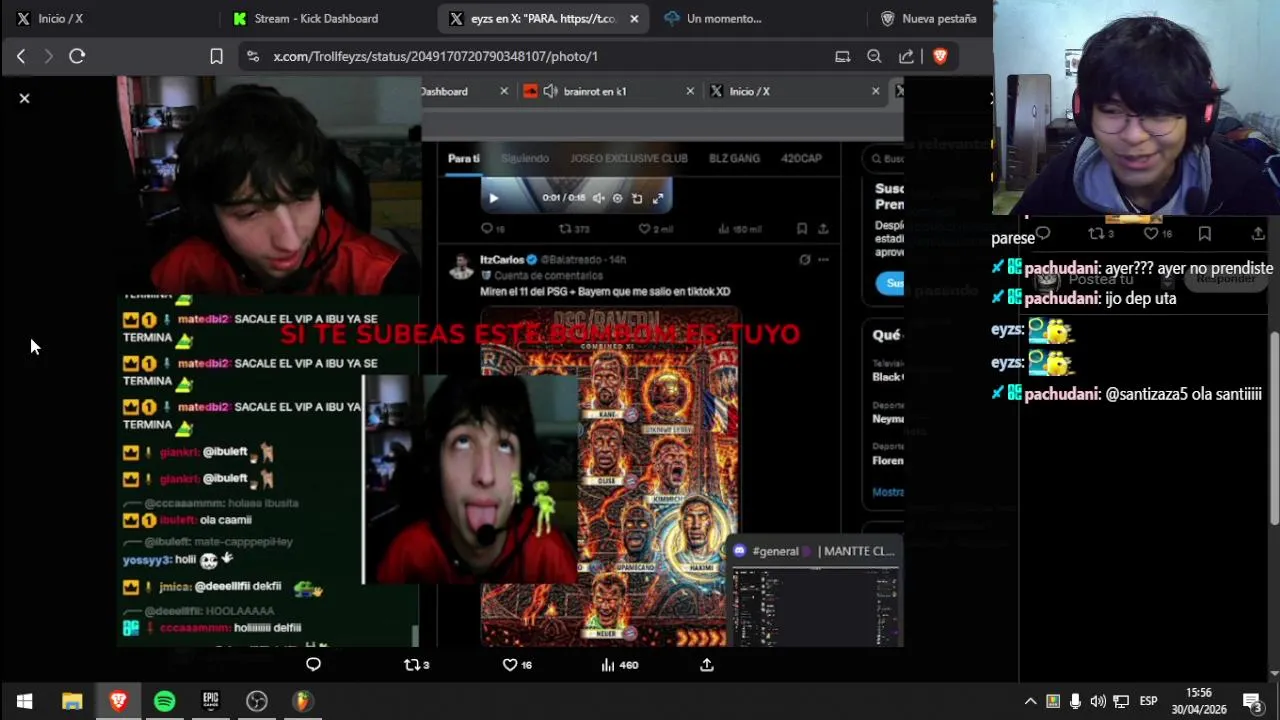Like the photo using the heart below it
1280x720 pixels.
(517, 665)
